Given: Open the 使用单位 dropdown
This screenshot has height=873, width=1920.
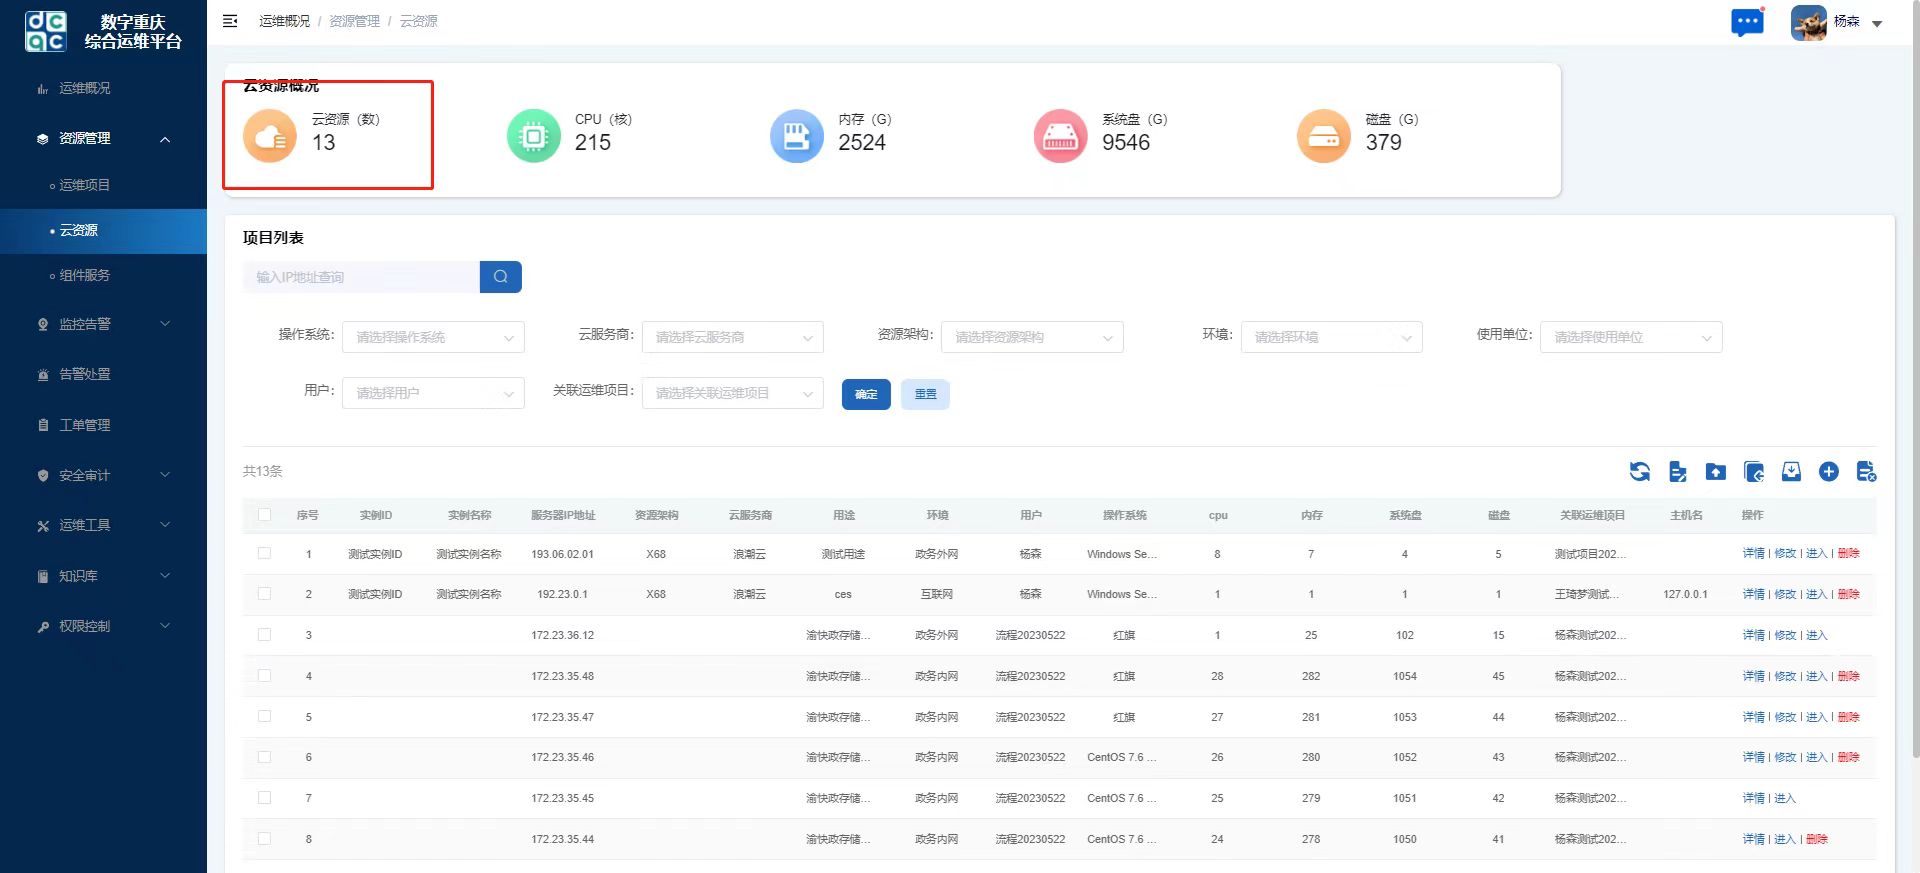Looking at the screenshot, I should [1631, 337].
